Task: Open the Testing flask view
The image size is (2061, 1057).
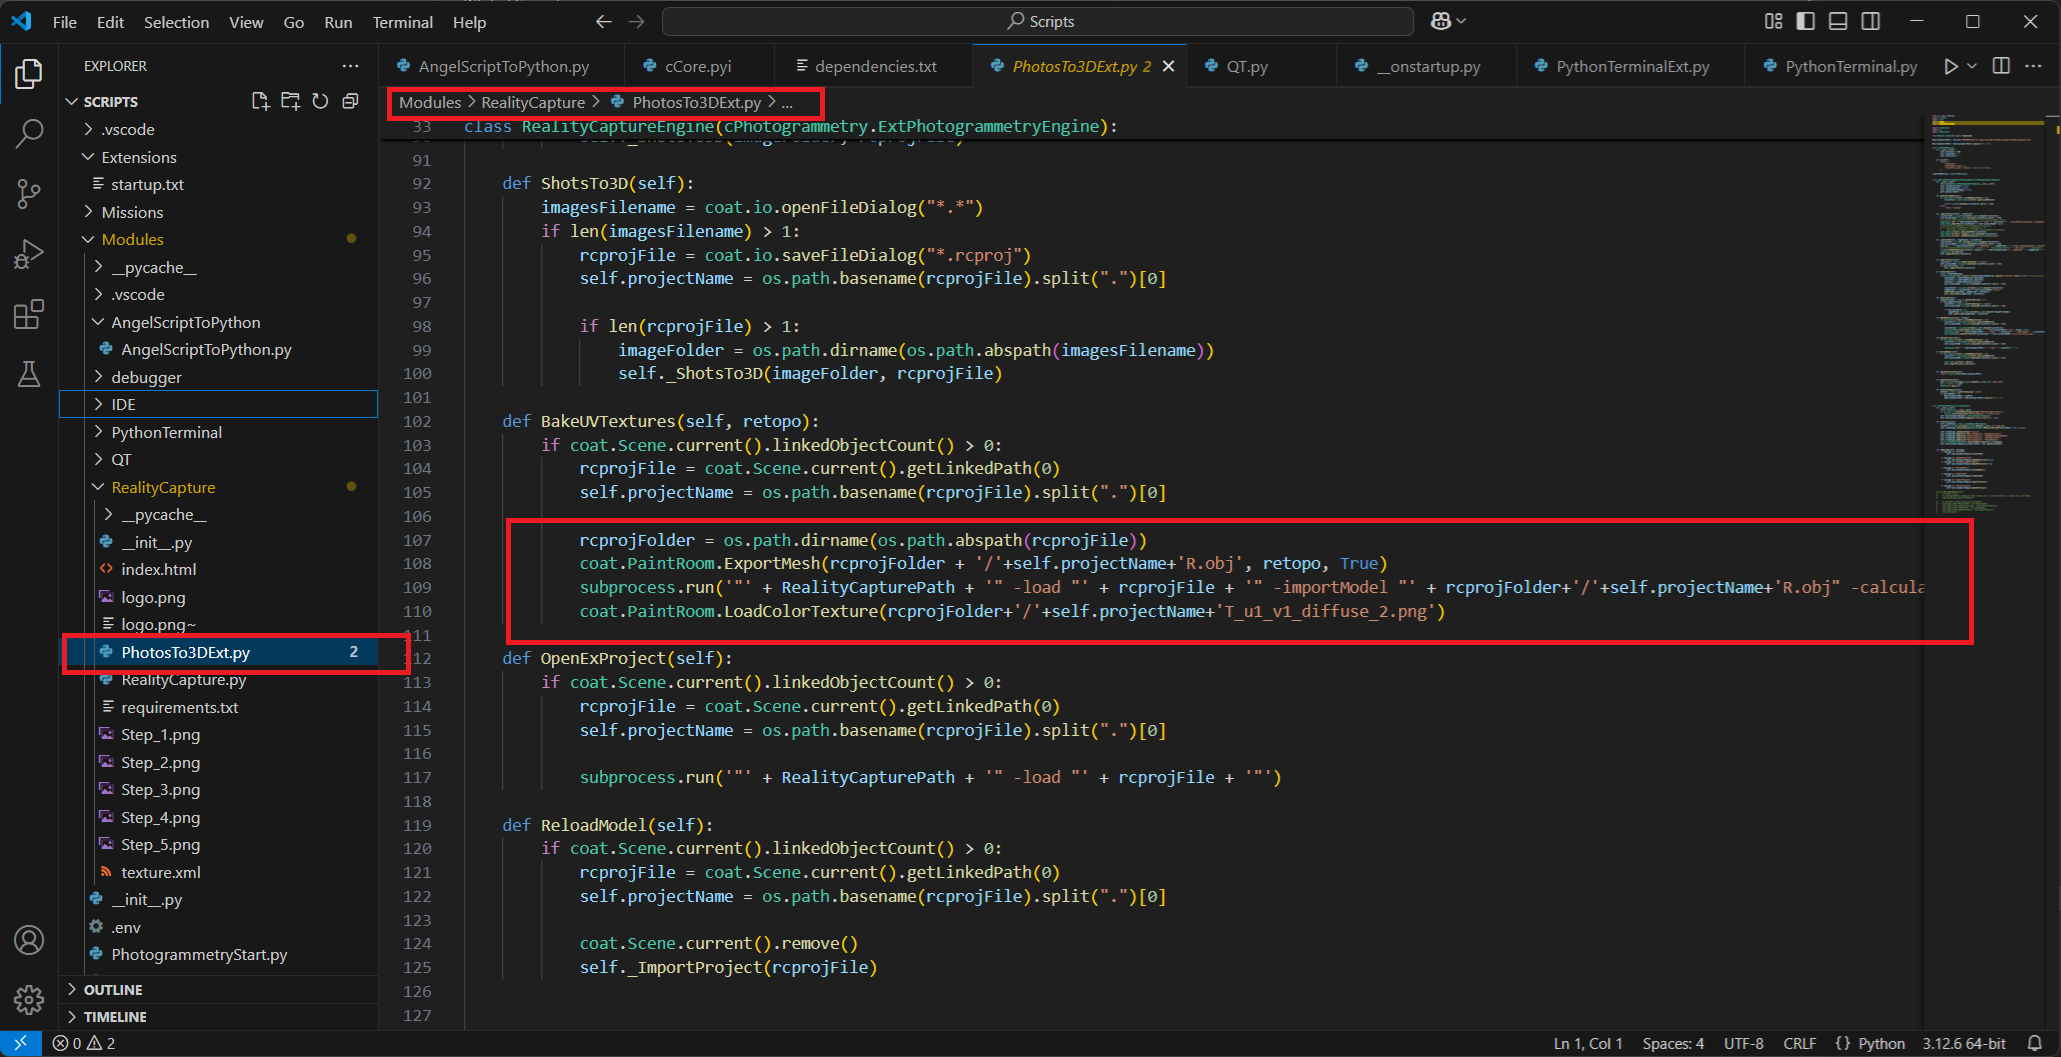Action: pyautogui.click(x=29, y=374)
